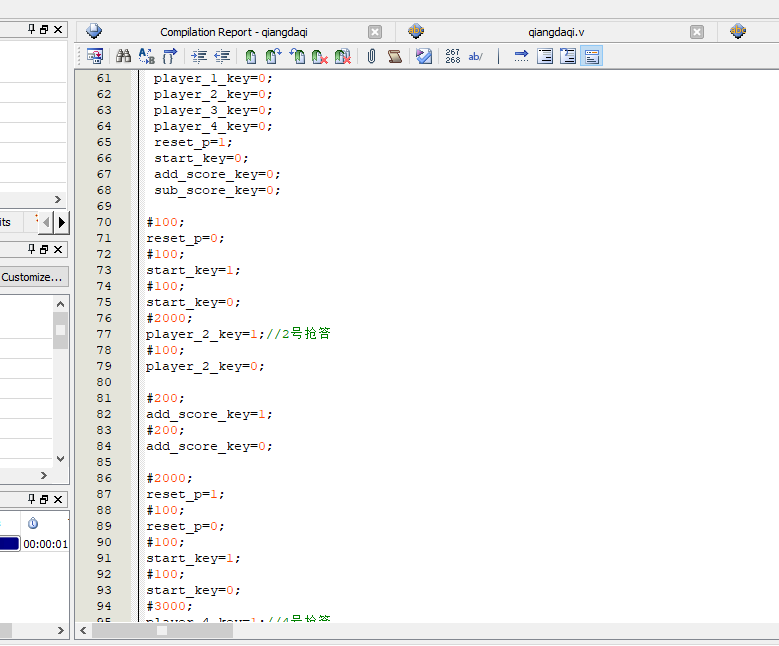Click the black right arrow to scroll panel tabs
Viewport: 779px width, 646px height.
pos(62,222)
